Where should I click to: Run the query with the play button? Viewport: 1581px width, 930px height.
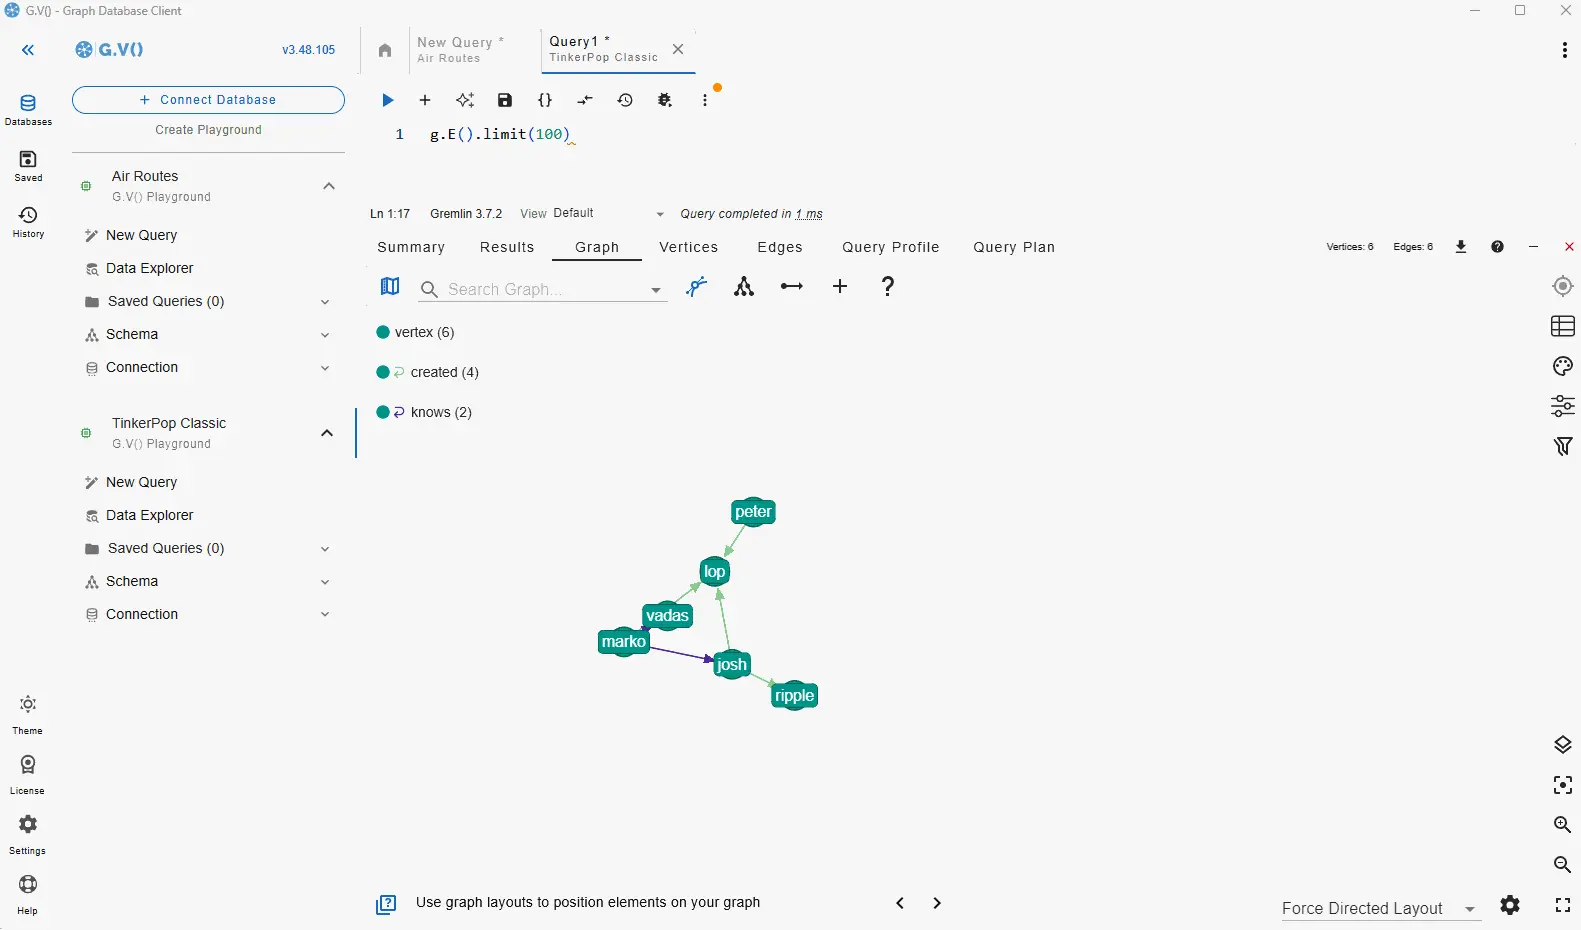(x=388, y=100)
